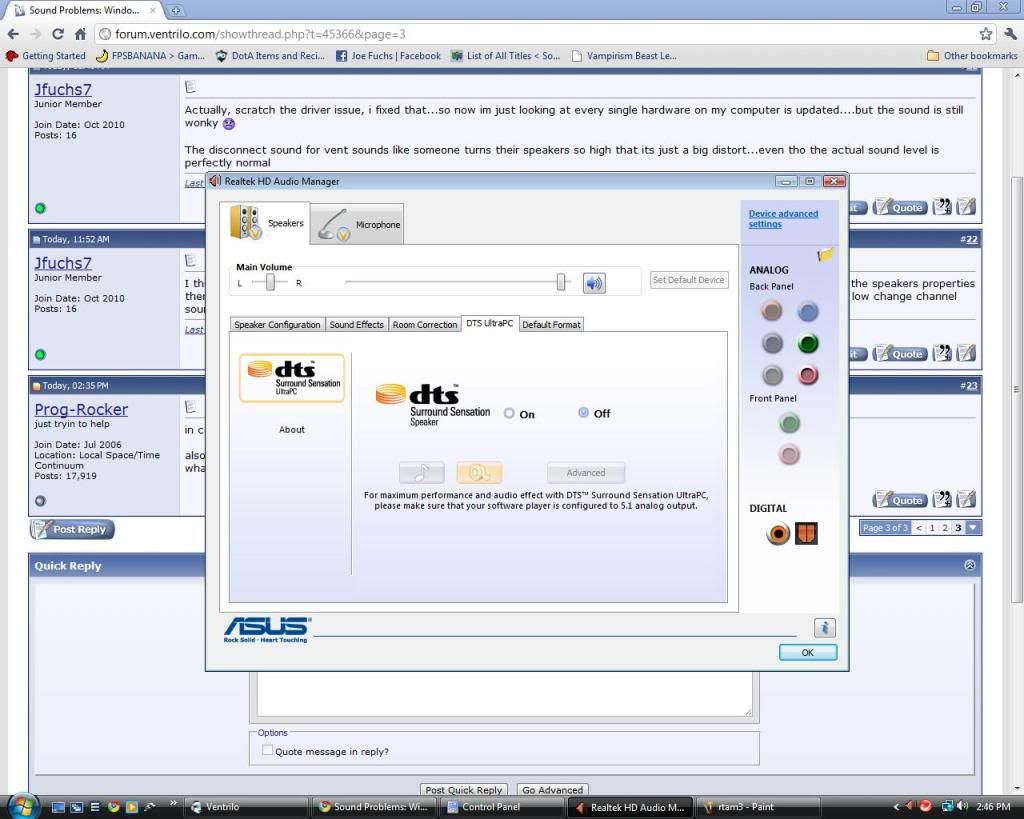The image size is (1024, 819).
Task: Adjust the L/R balance slider handle
Action: (x=270, y=282)
